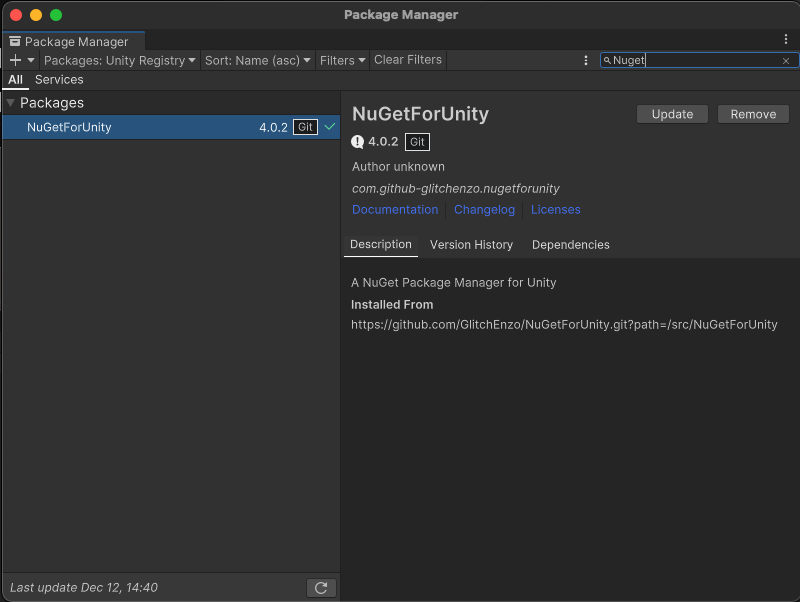Image resolution: width=800 pixels, height=602 pixels.
Task: Clear the search field with the X icon
Action: tap(786, 61)
